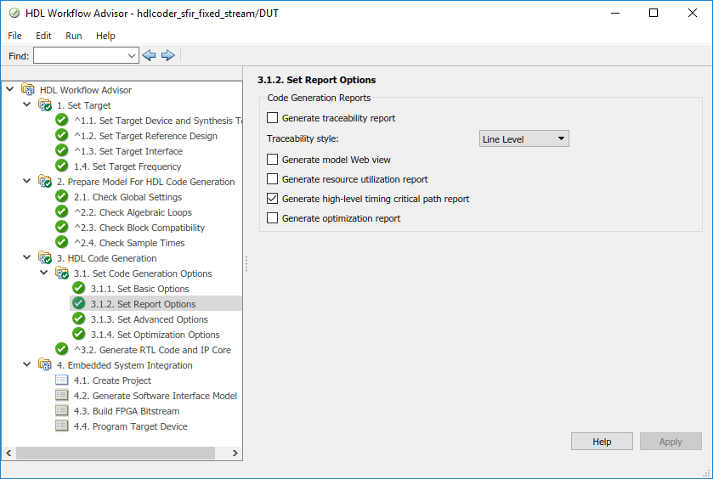The height and width of the screenshot is (479, 713).
Task: Click the Apply button
Action: click(x=670, y=441)
